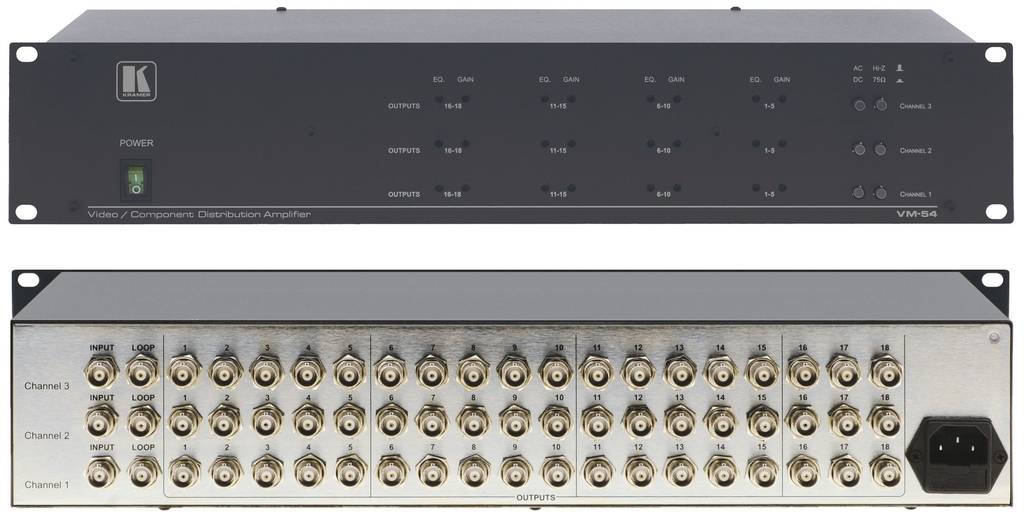Select Channel 2 output 16 BNC connector
This screenshot has width=1024, height=512.
803,421
